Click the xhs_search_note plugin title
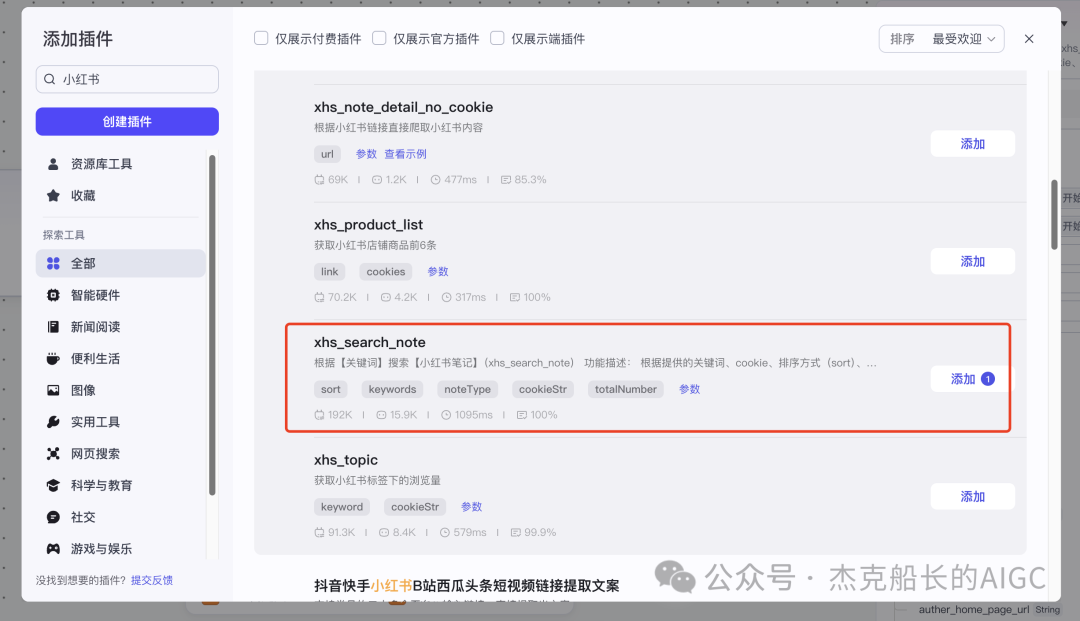Image resolution: width=1080 pixels, height=621 pixels. [370, 342]
